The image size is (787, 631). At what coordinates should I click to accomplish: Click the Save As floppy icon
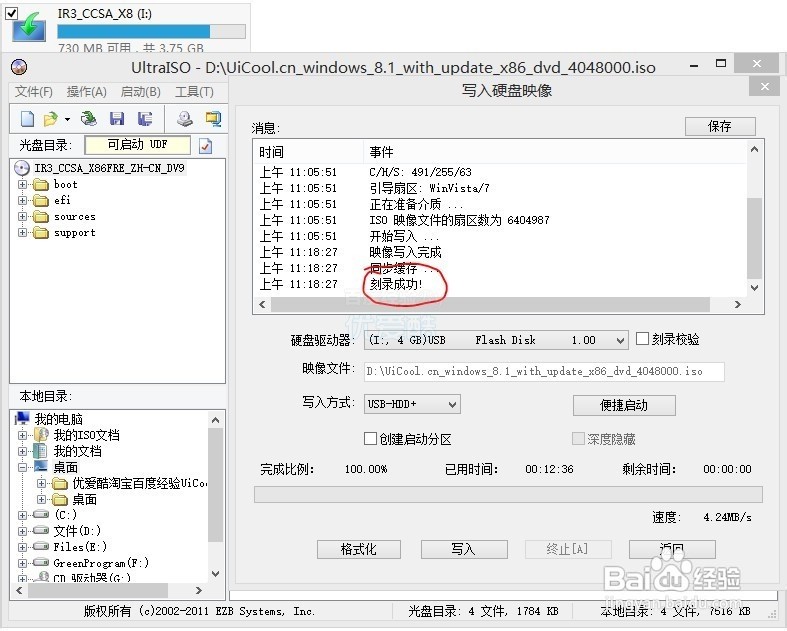tap(145, 118)
